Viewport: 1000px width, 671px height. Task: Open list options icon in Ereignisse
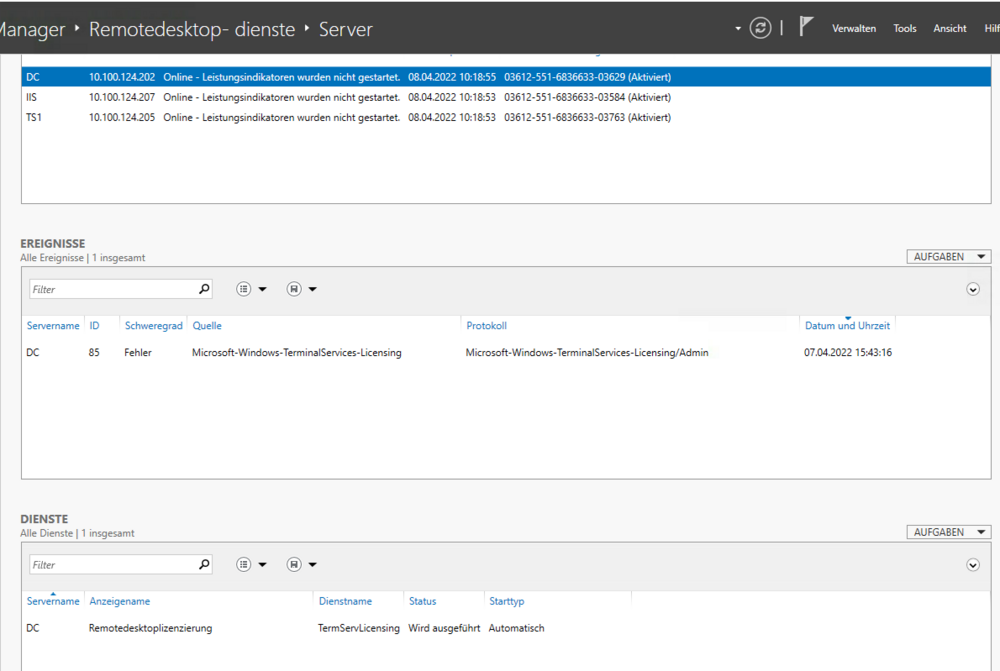244,289
